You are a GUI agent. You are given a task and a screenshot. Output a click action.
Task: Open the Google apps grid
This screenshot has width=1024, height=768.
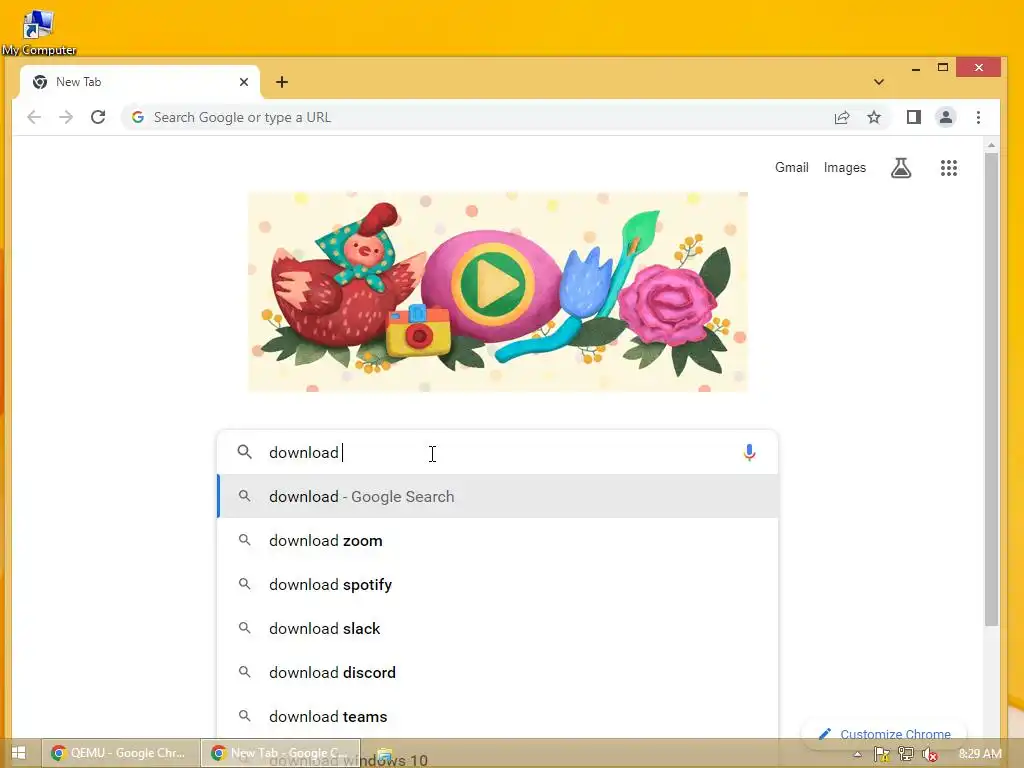949,168
